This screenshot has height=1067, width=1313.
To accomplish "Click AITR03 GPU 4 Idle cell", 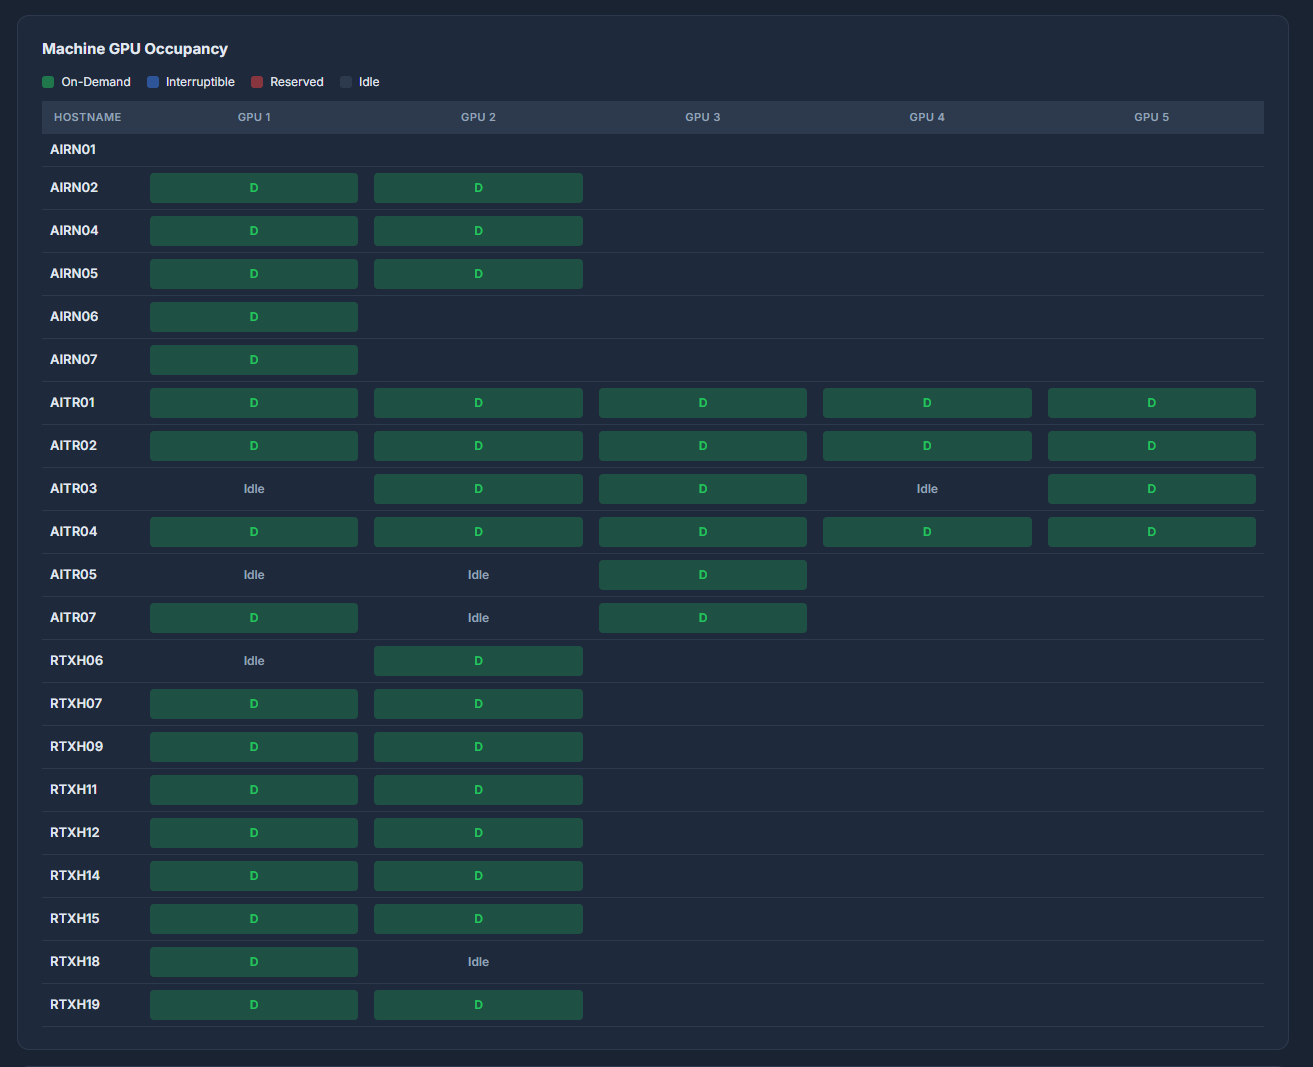I will [x=927, y=489].
